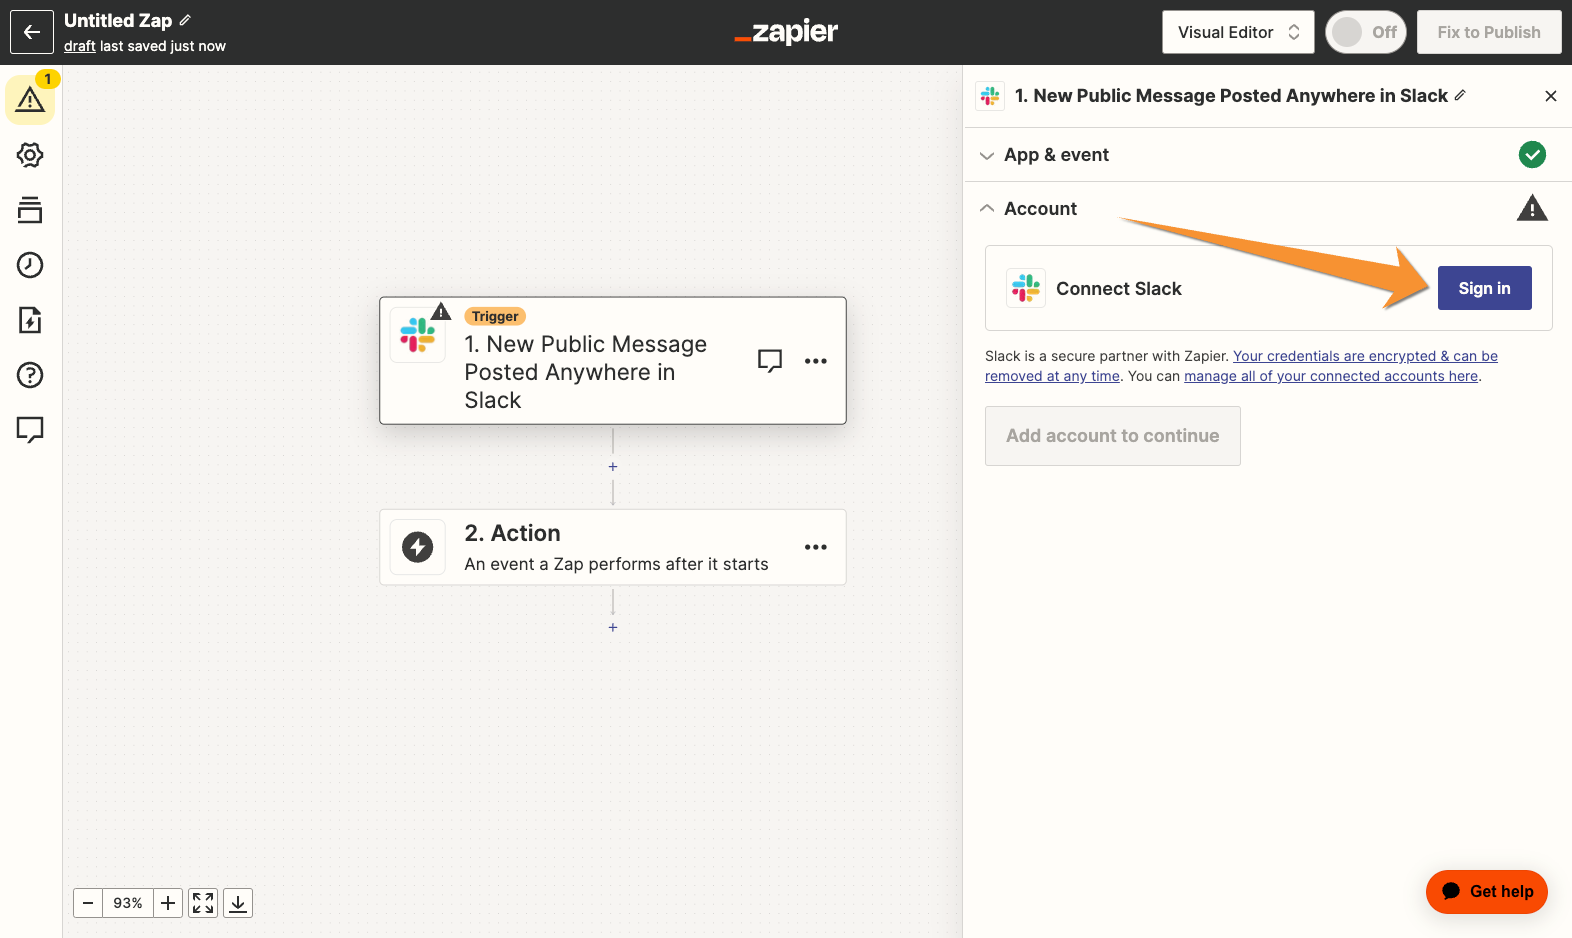
Task: Toggle the Zap On/Off switch
Action: pyautogui.click(x=1366, y=32)
